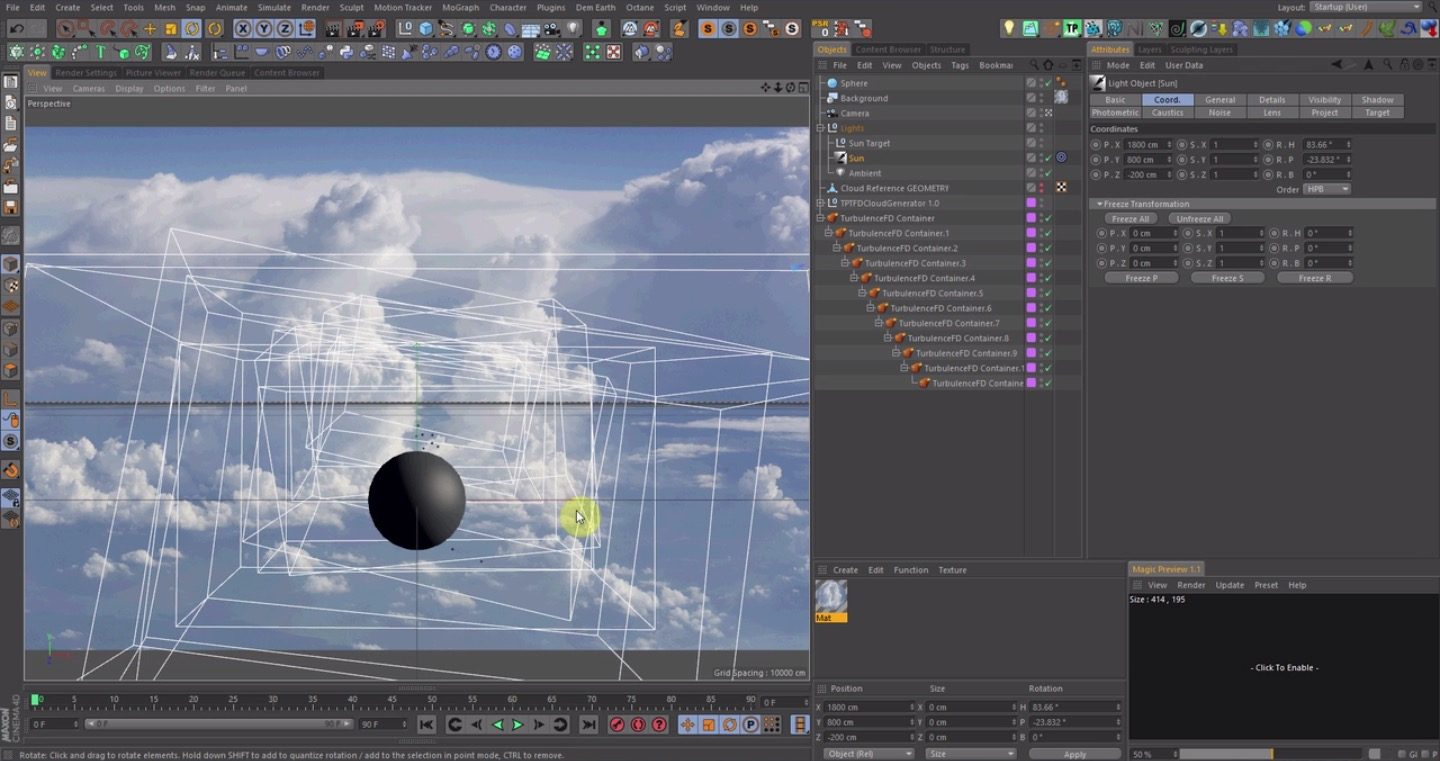1440x761 pixels.
Task: Click Apply in the coordinates panel
Action: [1074, 754]
